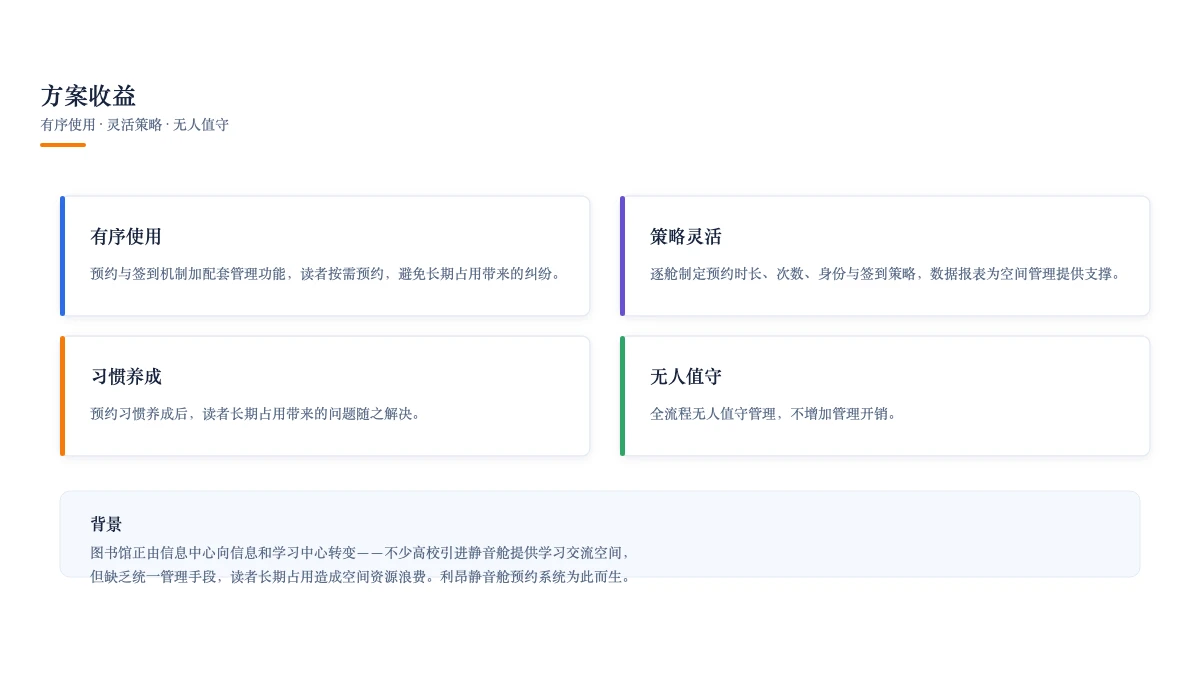Click the slide title 方案收益

tap(88, 96)
